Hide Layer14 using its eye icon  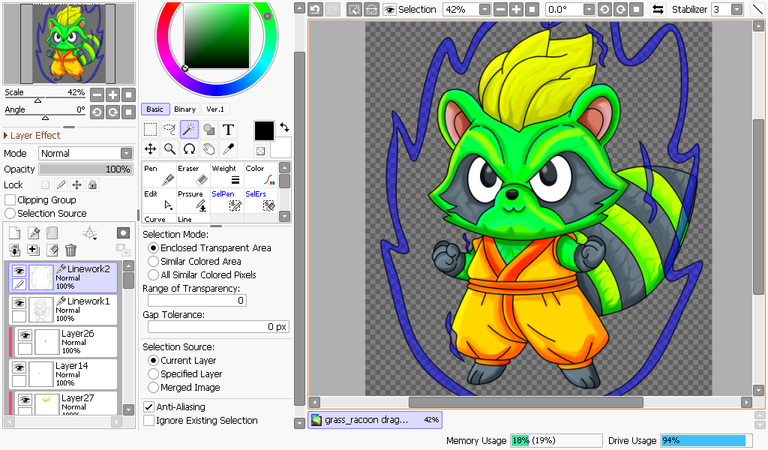click(x=19, y=368)
